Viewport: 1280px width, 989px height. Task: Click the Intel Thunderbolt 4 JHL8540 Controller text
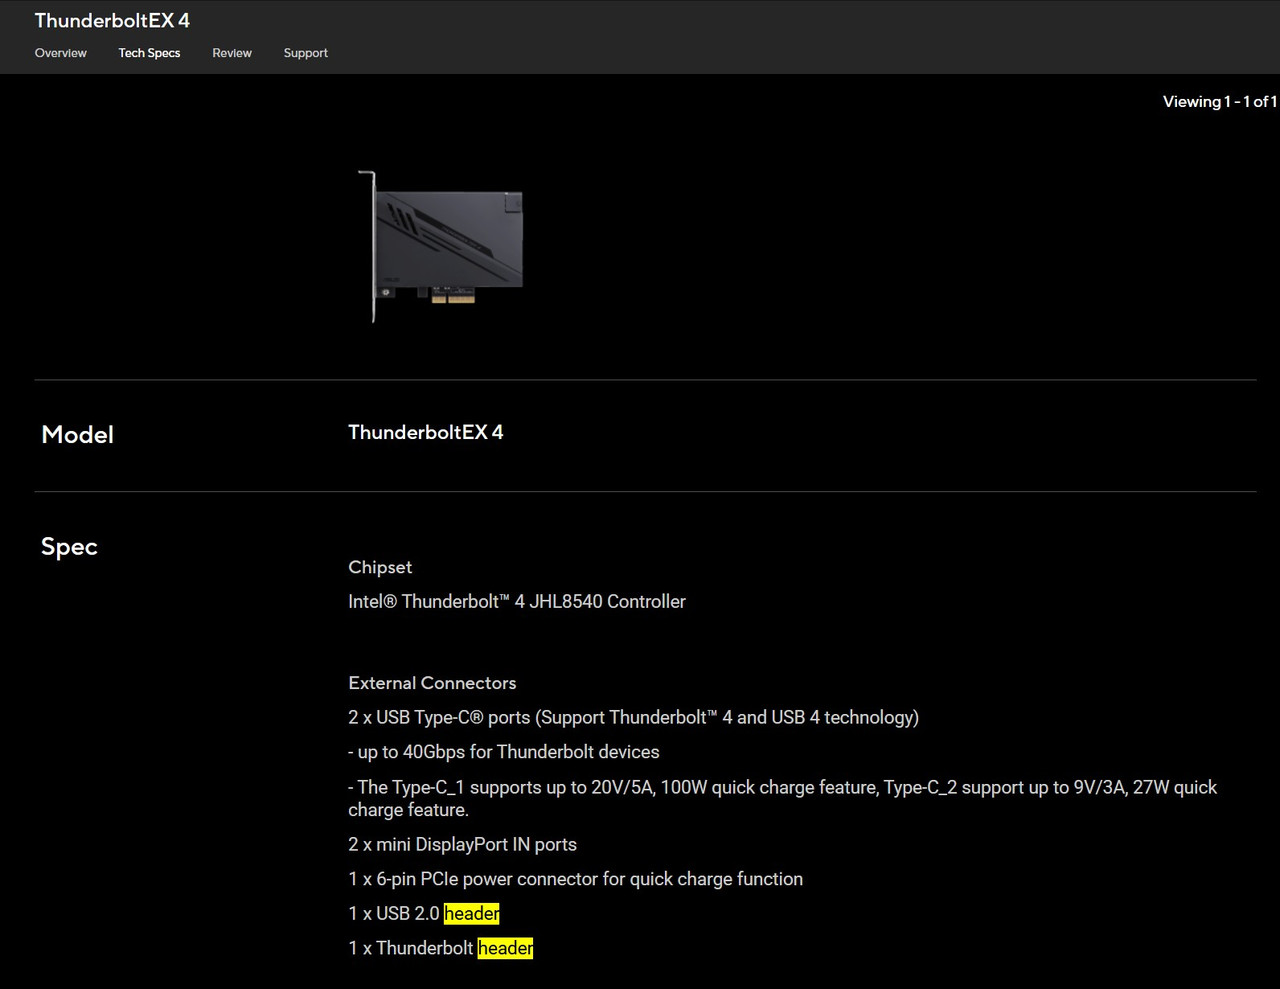tap(517, 602)
